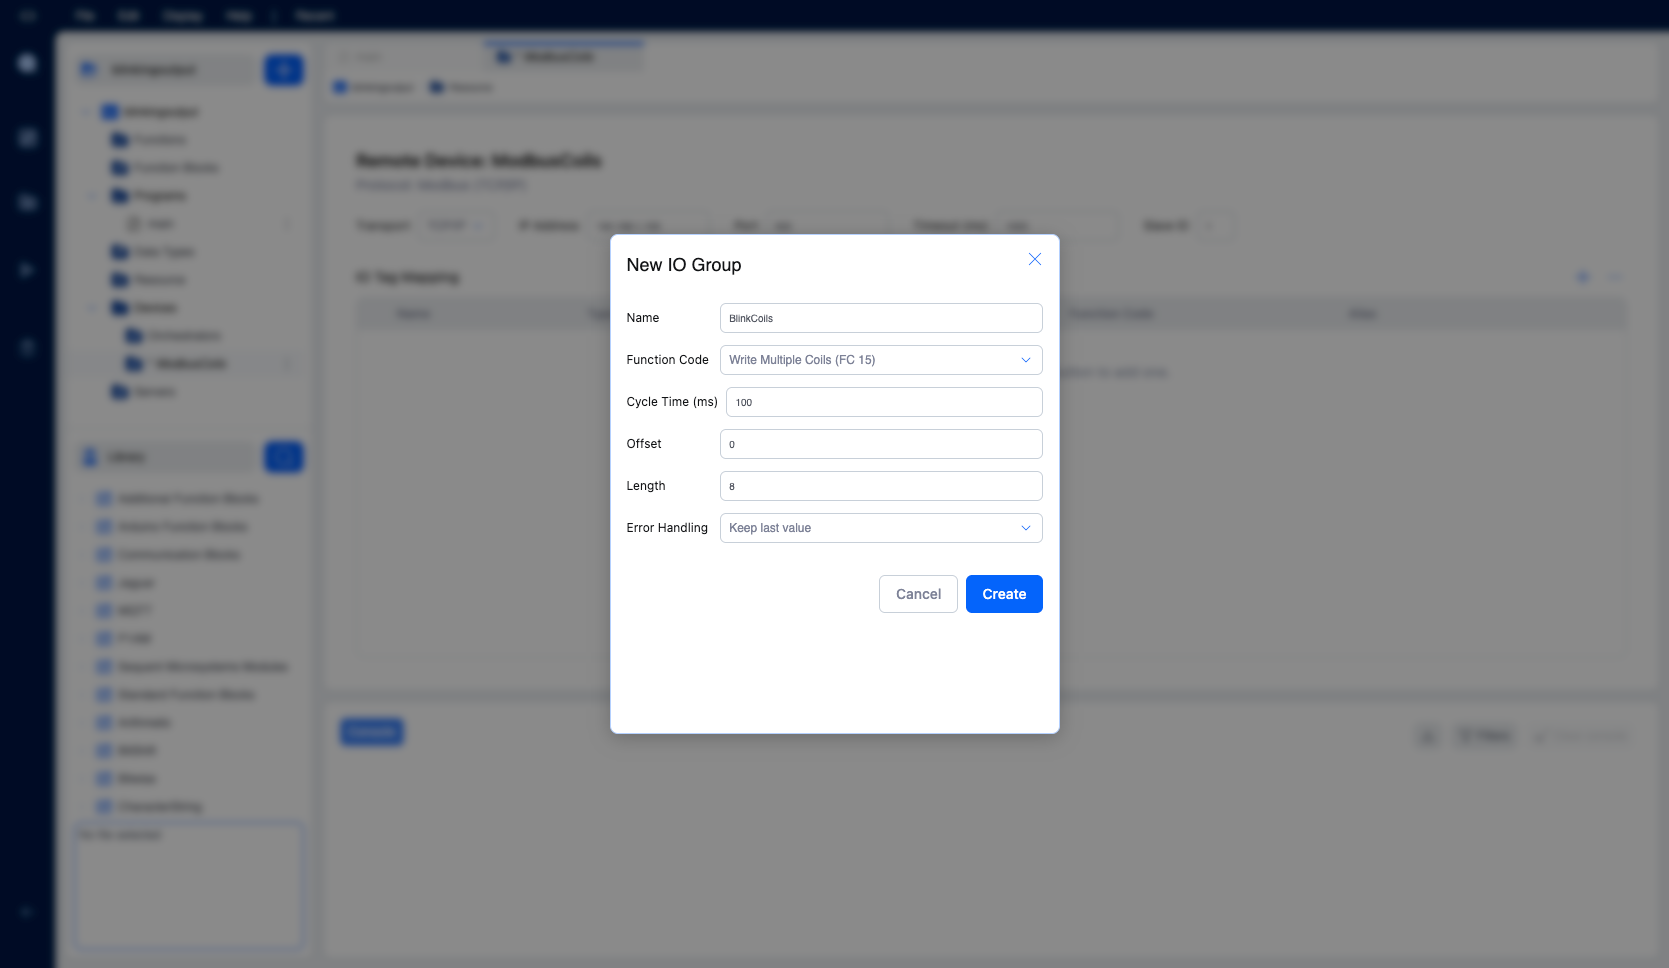Edit the Offset input field

click(x=881, y=444)
